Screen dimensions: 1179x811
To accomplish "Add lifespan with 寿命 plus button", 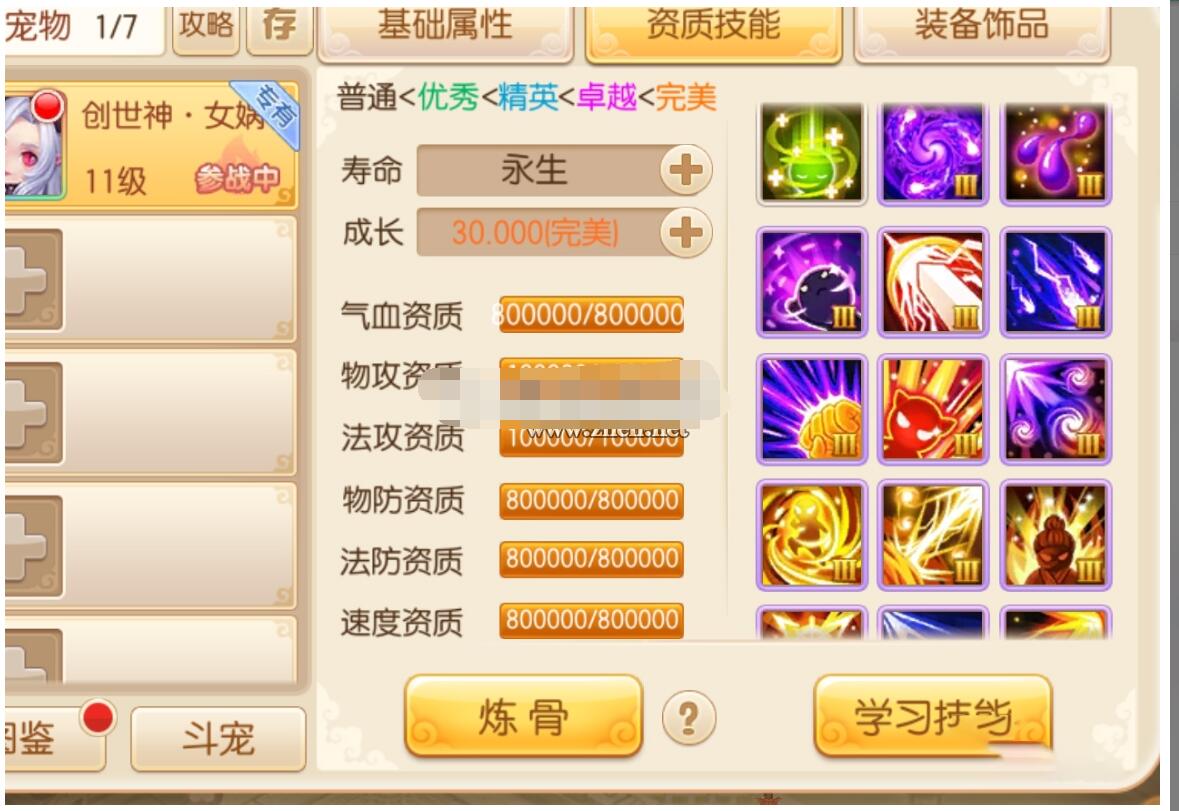I will click(x=686, y=170).
